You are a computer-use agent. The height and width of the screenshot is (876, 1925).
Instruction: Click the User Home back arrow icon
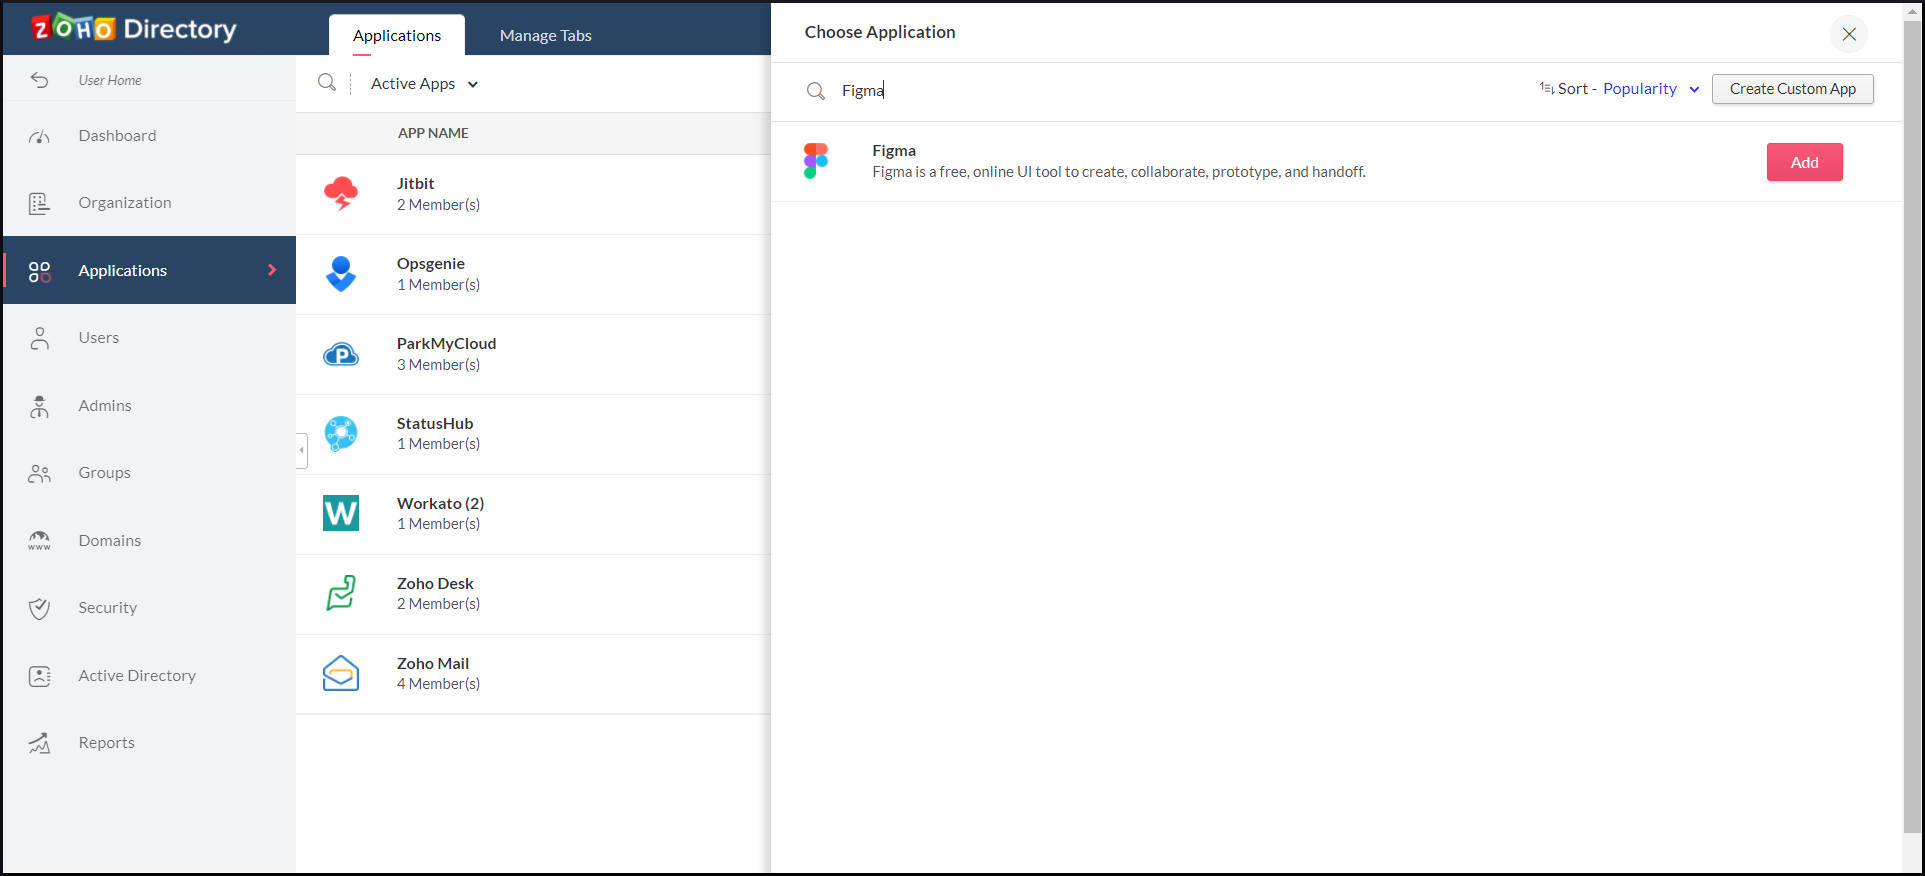pyautogui.click(x=39, y=80)
